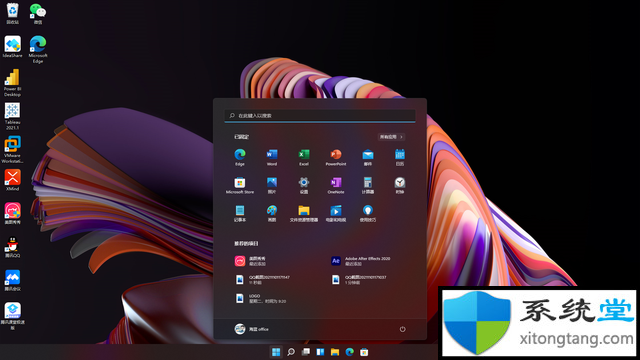Select the Tencent Classroom desktop shortcut
The height and width of the screenshot is (360, 640).
click(12, 316)
